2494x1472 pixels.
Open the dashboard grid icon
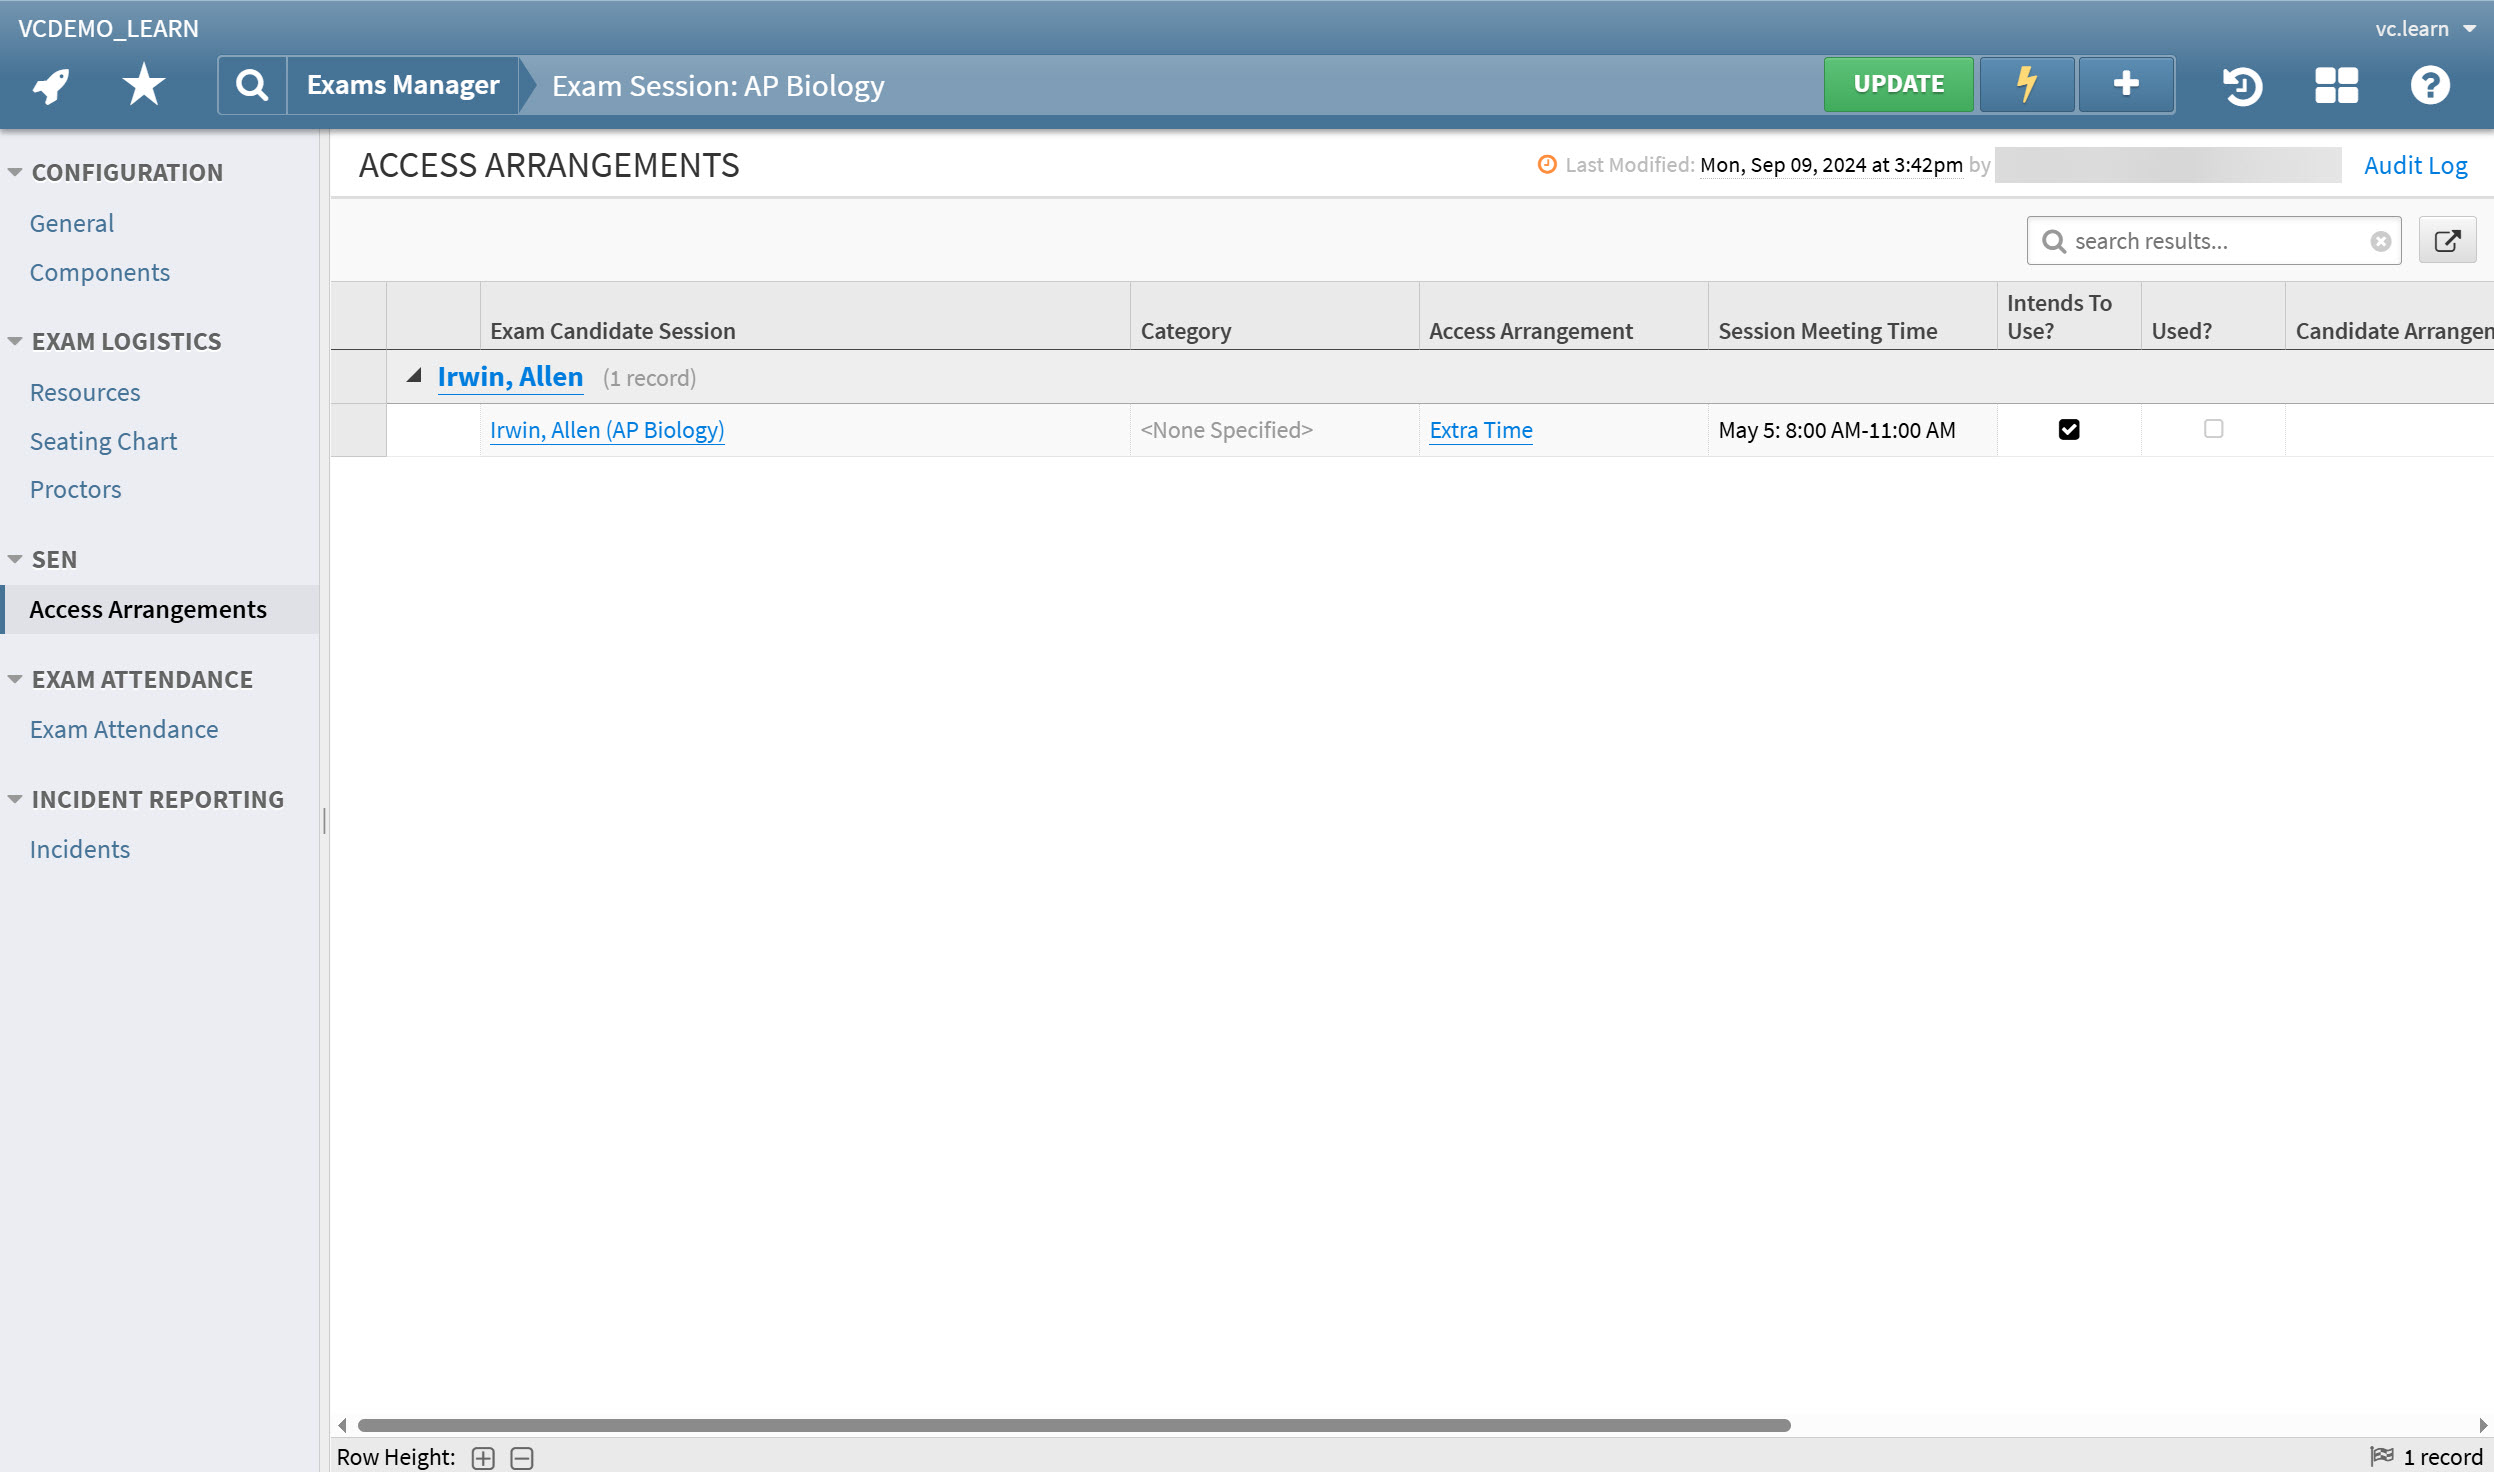coord(2336,85)
